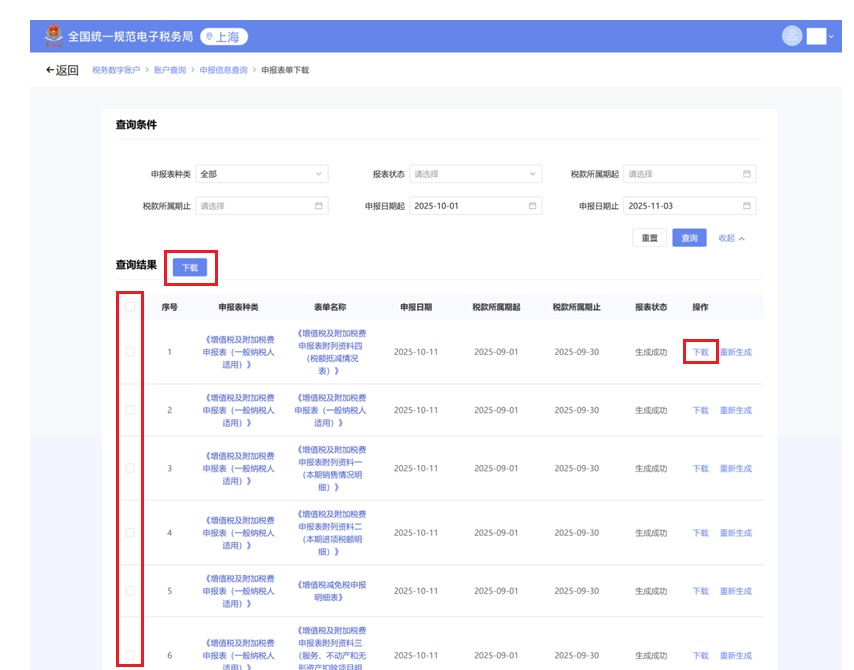
Task: Click the 上海 location selector
Action: click(224, 37)
